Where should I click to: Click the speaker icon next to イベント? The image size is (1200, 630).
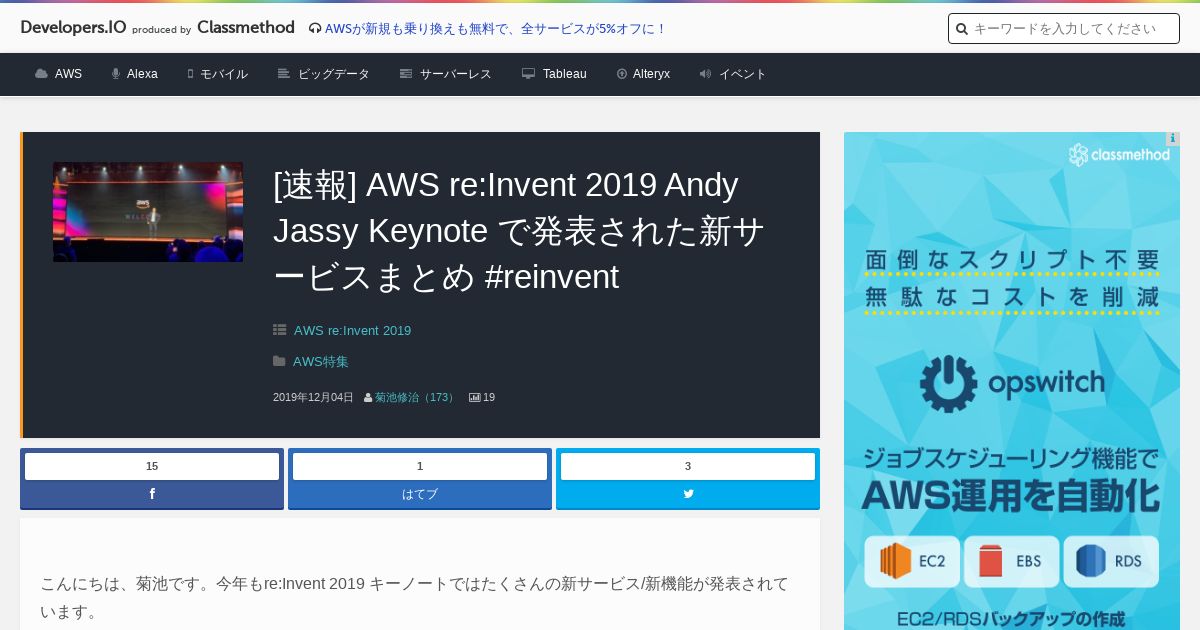[705, 74]
